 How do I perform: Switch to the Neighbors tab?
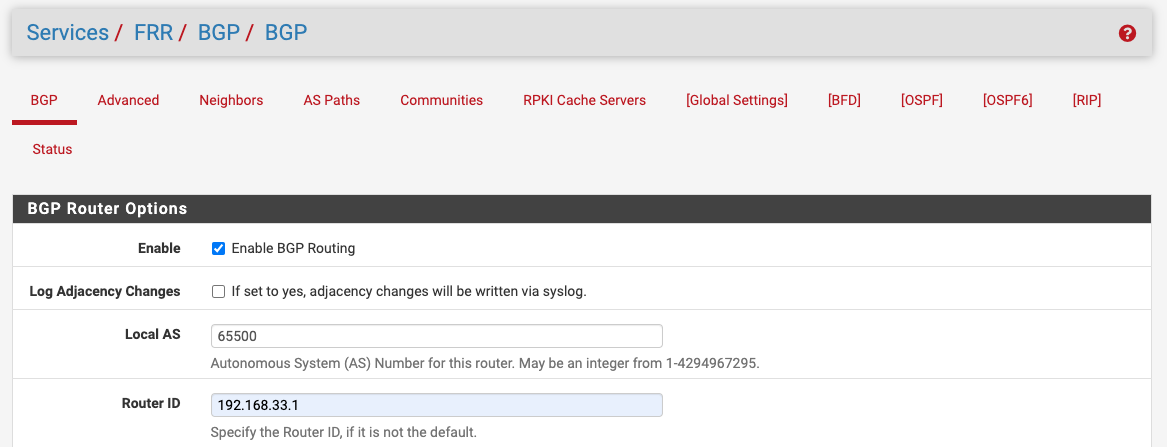coord(231,100)
